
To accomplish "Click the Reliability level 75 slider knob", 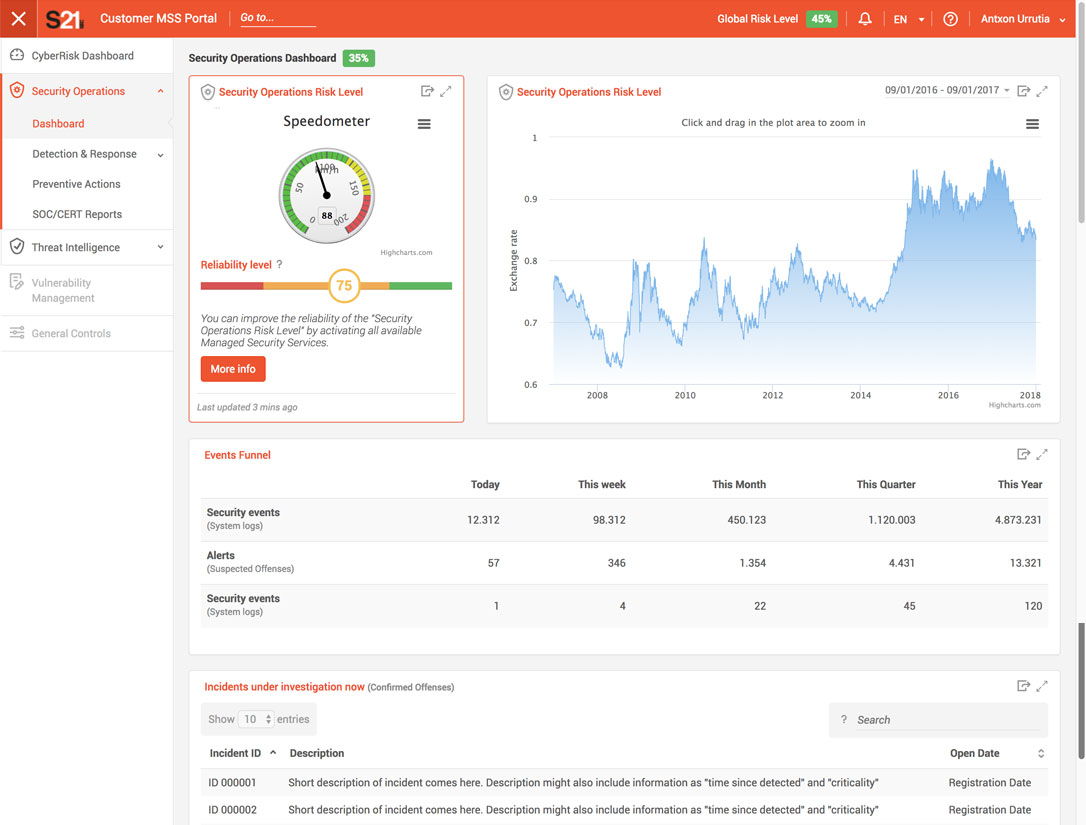I will click(x=344, y=285).
